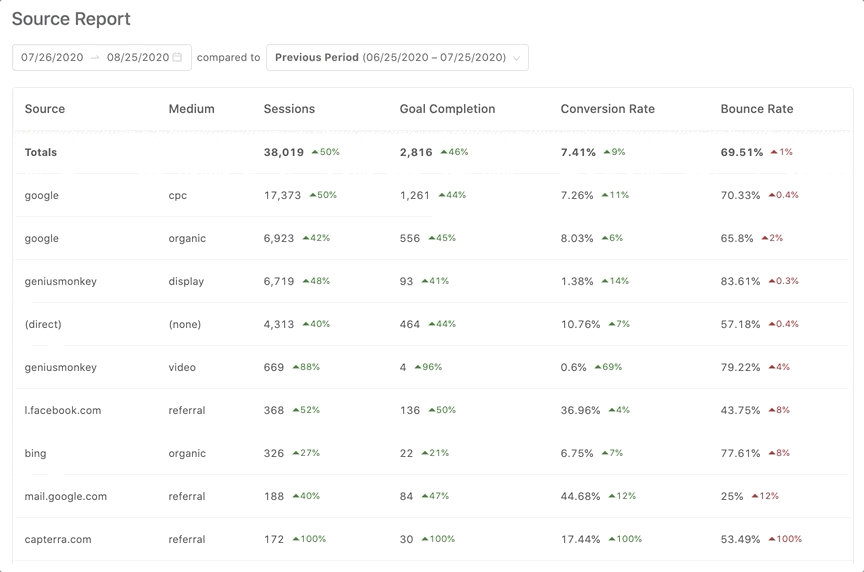Click the arrow between the two dates

(95, 58)
